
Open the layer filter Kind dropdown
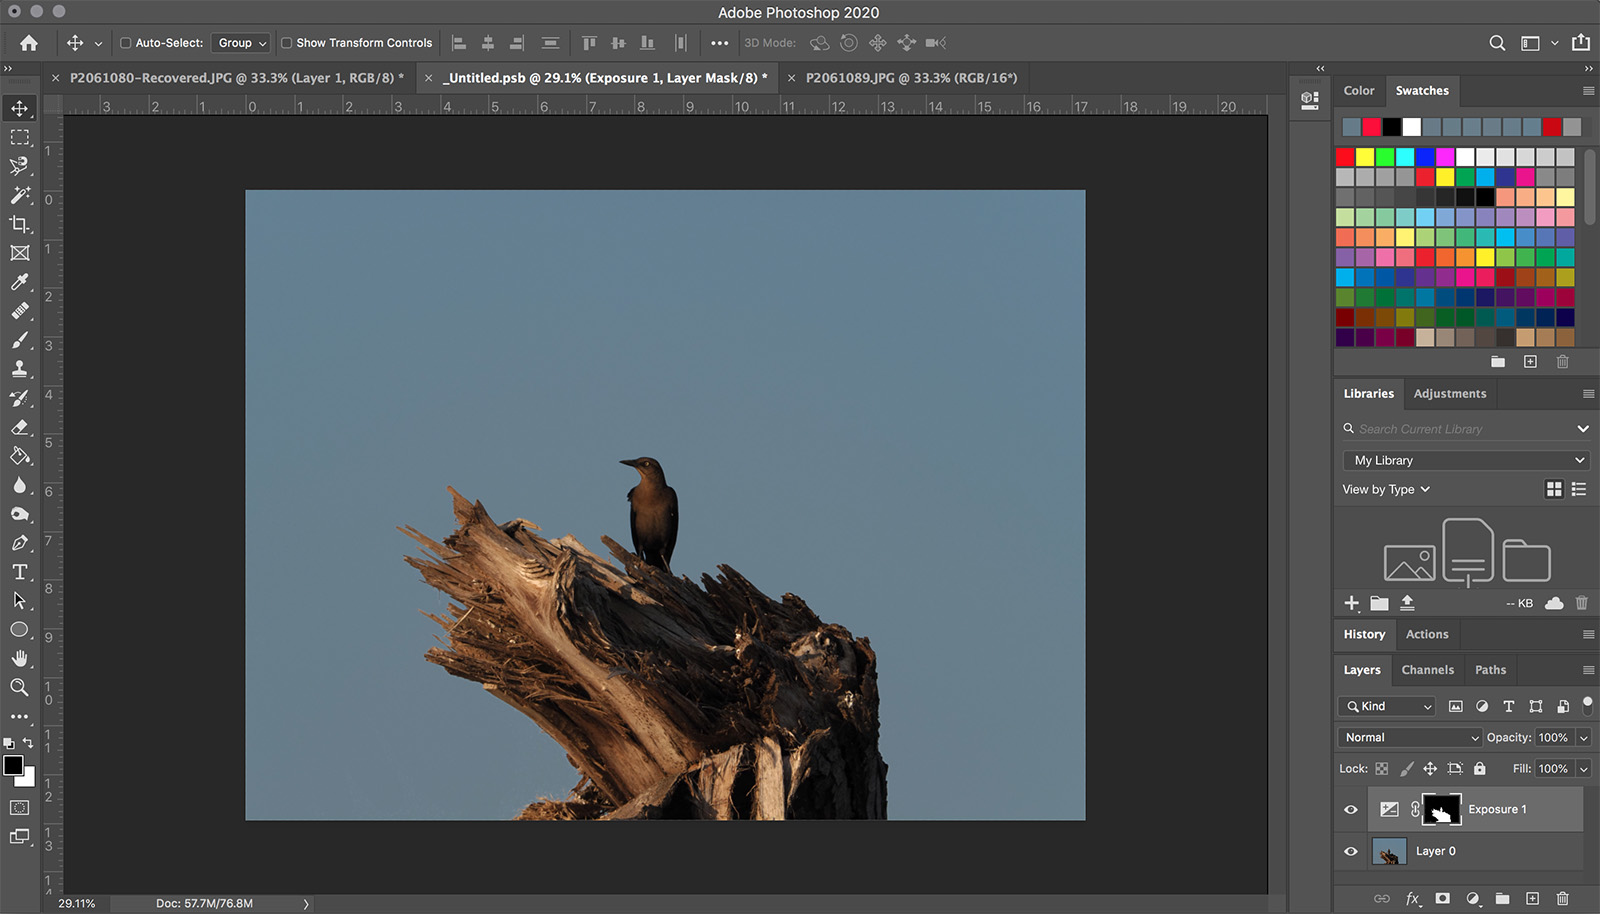pos(1387,706)
